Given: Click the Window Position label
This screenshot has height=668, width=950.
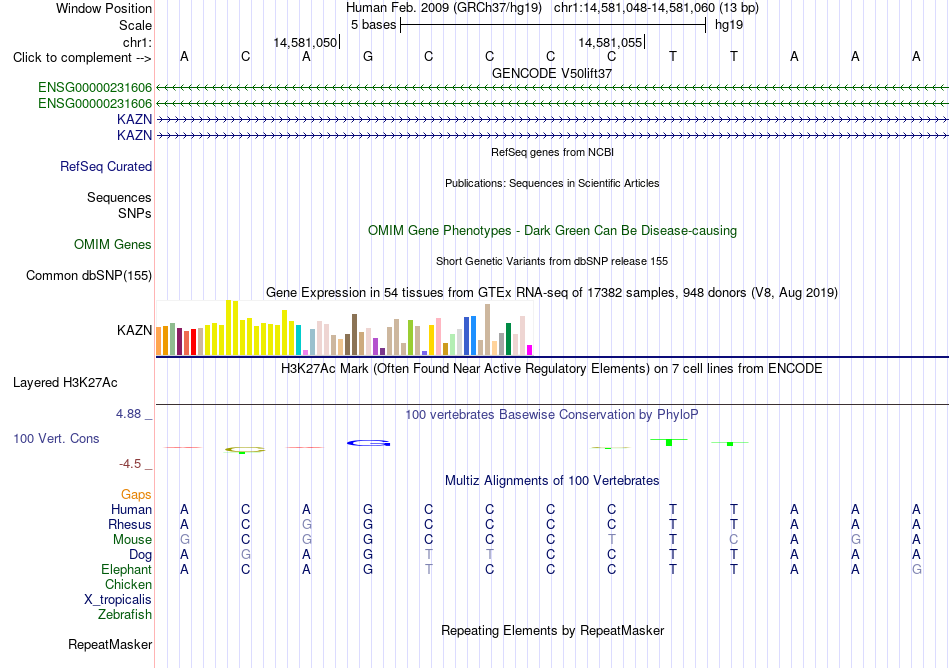Looking at the screenshot, I should [x=104, y=8].
